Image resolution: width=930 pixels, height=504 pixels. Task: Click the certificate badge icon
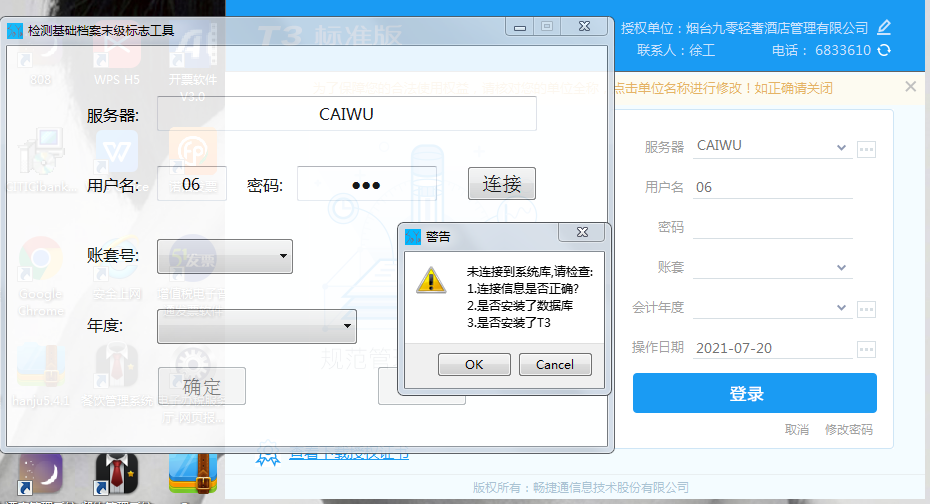(x=267, y=453)
